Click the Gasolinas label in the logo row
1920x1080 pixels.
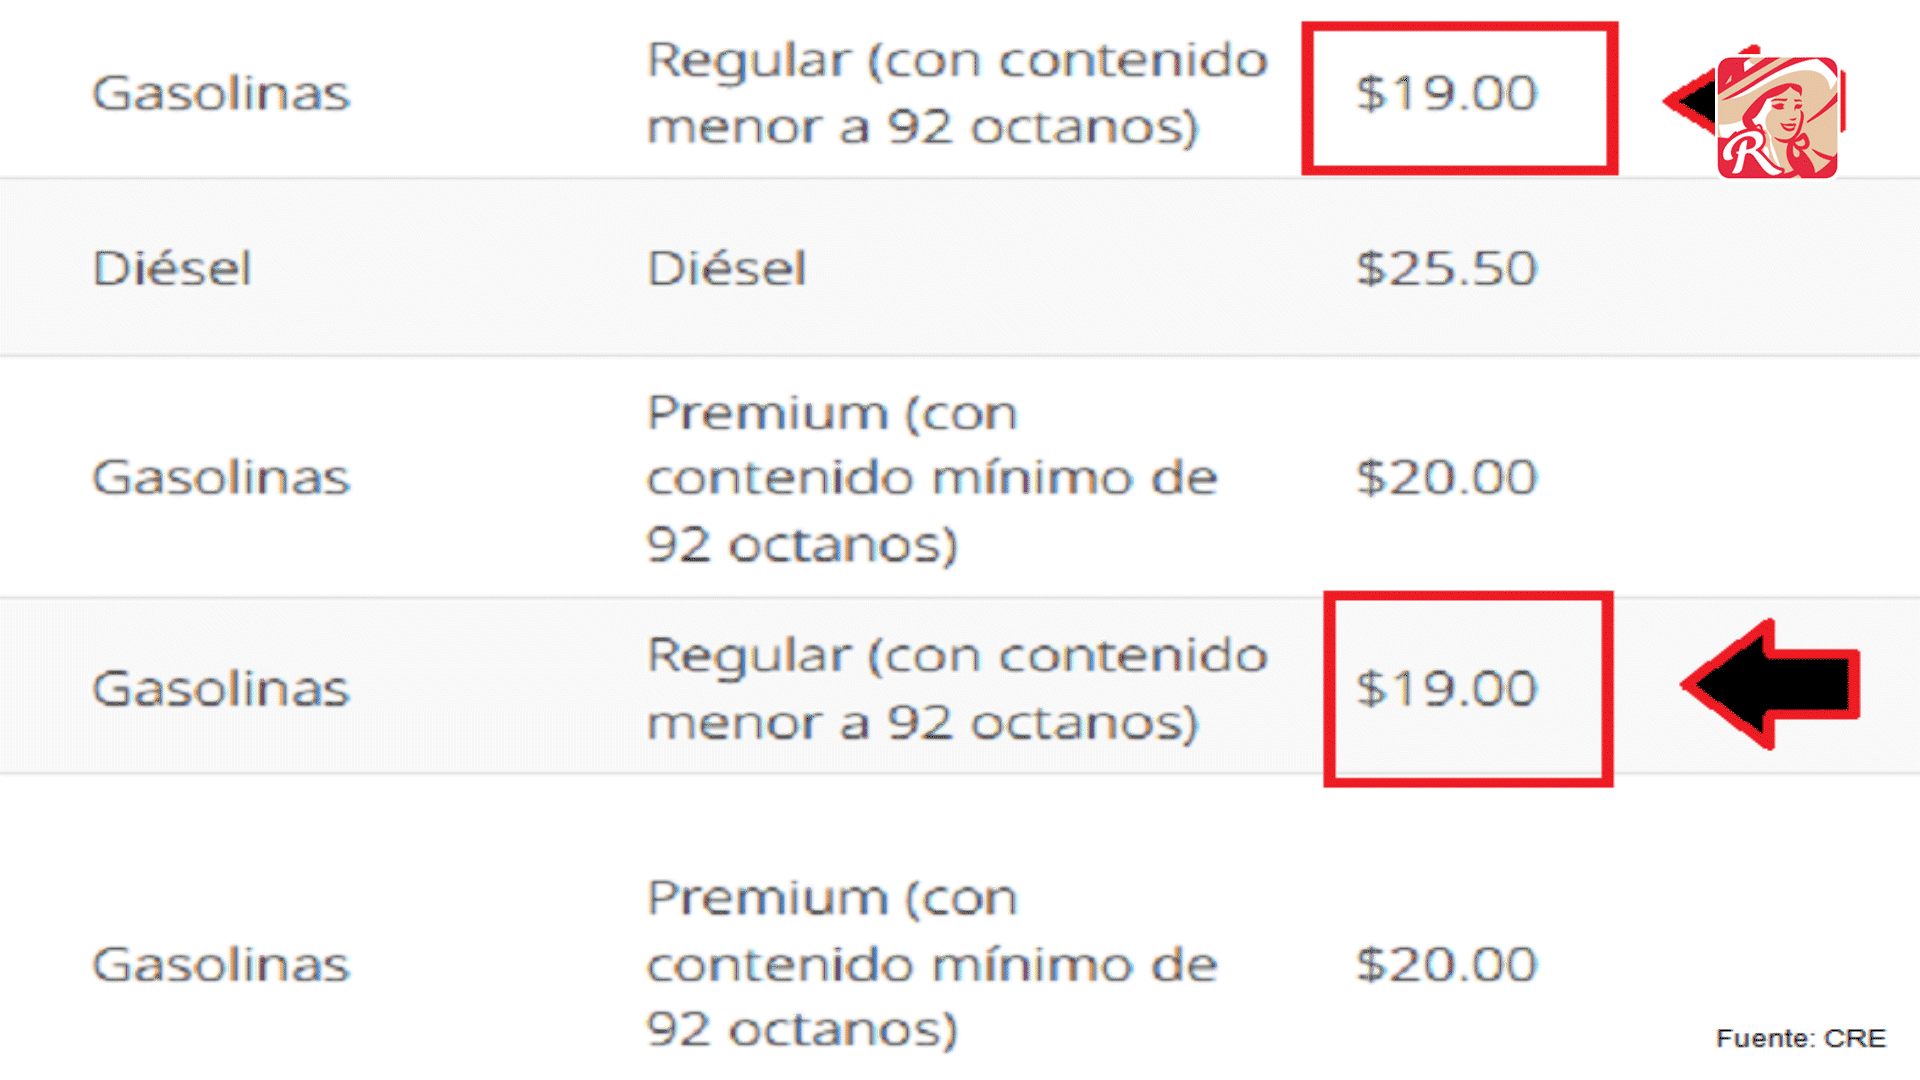[x=221, y=94]
